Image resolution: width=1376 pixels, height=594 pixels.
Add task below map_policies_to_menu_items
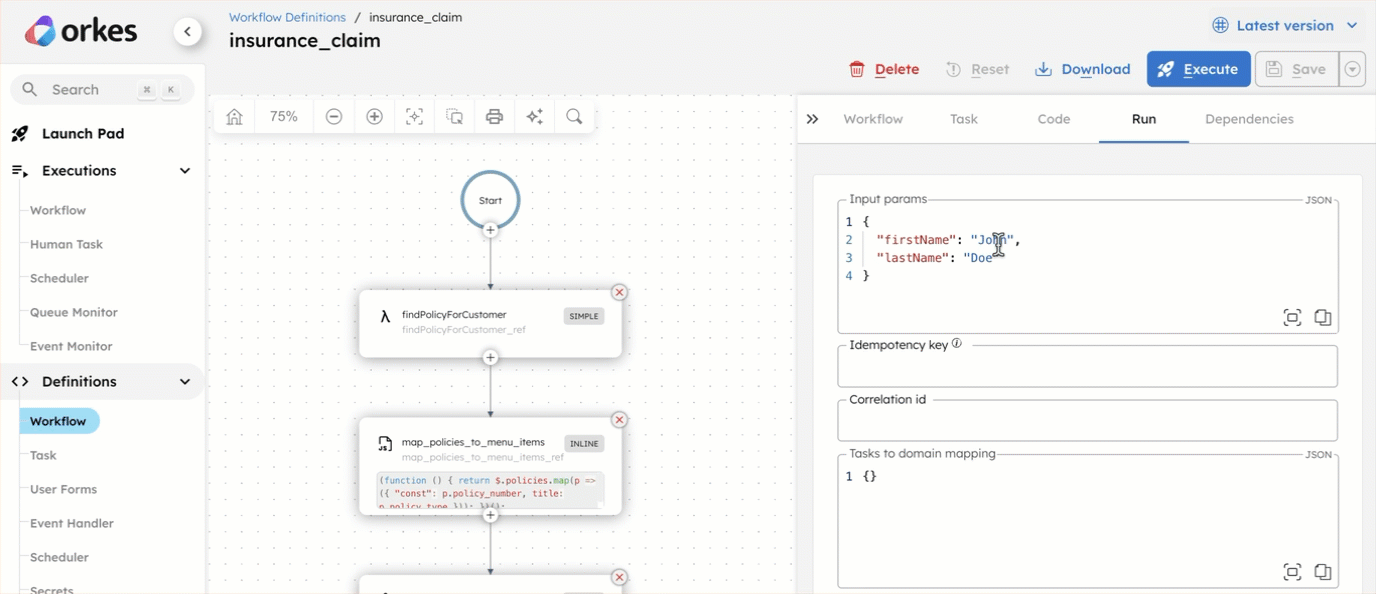pyautogui.click(x=490, y=515)
